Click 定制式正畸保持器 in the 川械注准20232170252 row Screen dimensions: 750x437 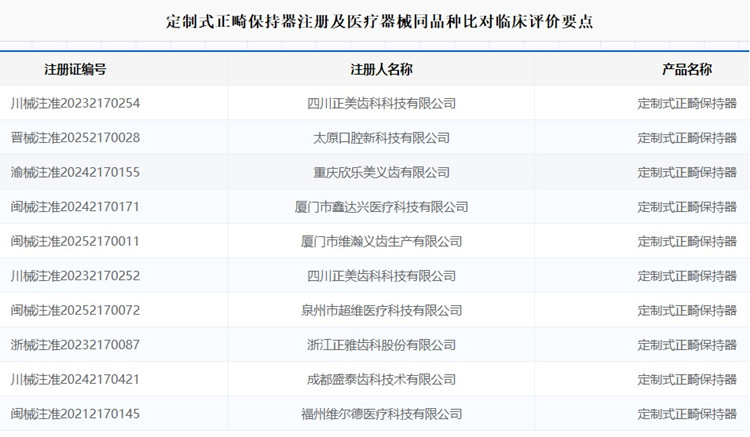(687, 276)
